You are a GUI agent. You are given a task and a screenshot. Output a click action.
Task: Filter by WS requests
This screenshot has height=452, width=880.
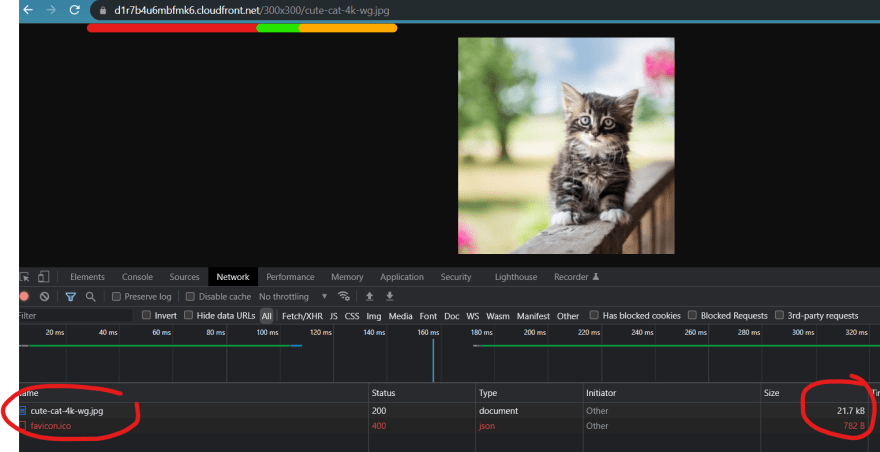pyautogui.click(x=473, y=316)
